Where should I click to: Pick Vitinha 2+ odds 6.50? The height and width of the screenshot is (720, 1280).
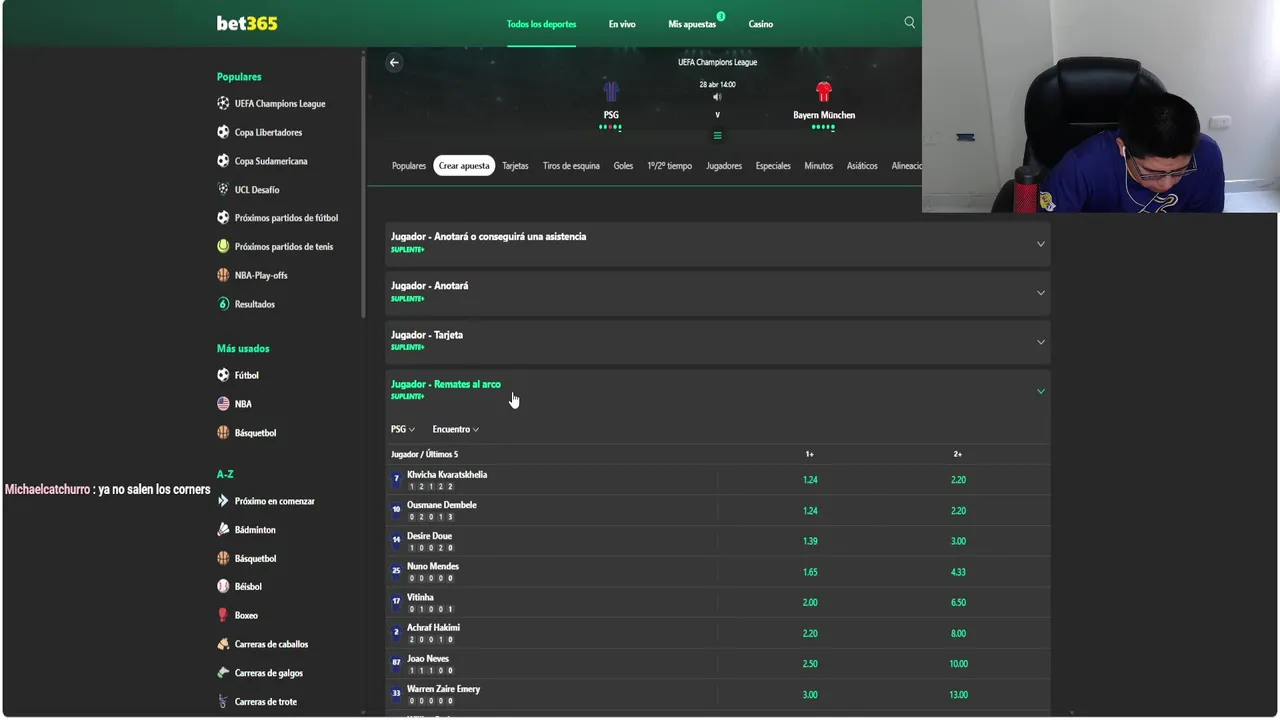pyautogui.click(x=958, y=603)
